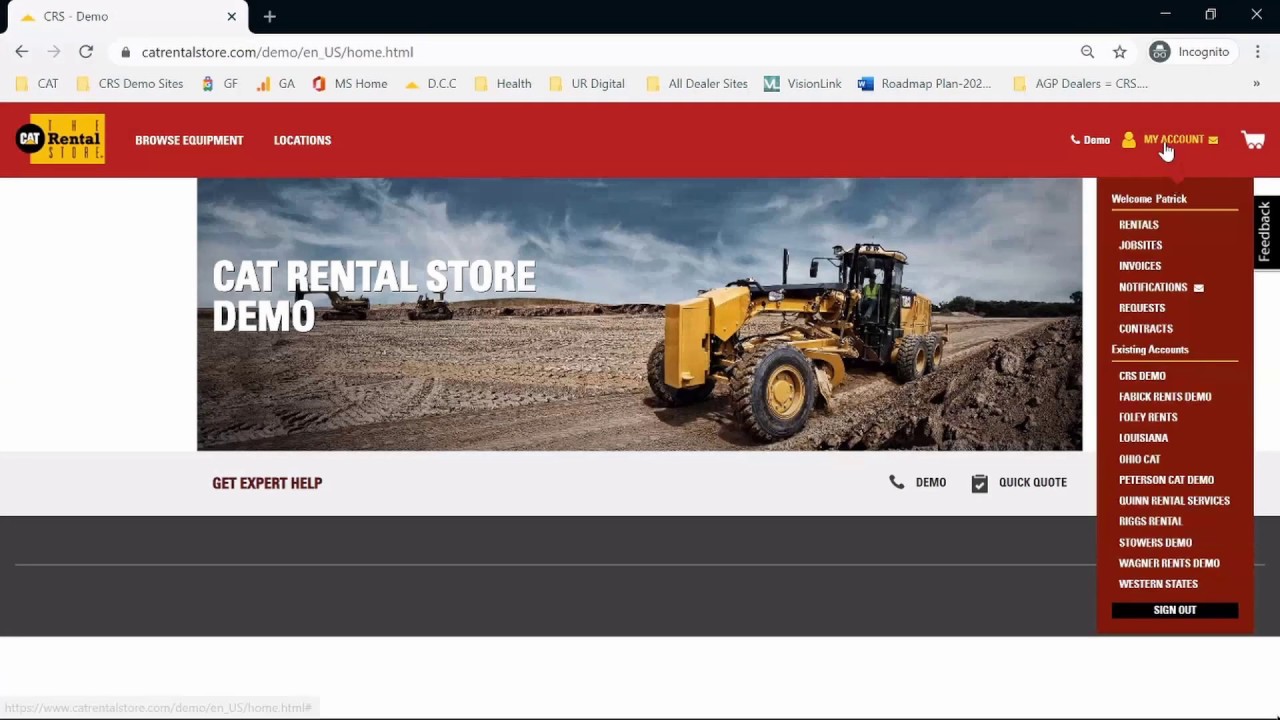Open the AGP Dealers bookmarks folder
The width and height of the screenshot is (1280, 720).
pos(1080,84)
